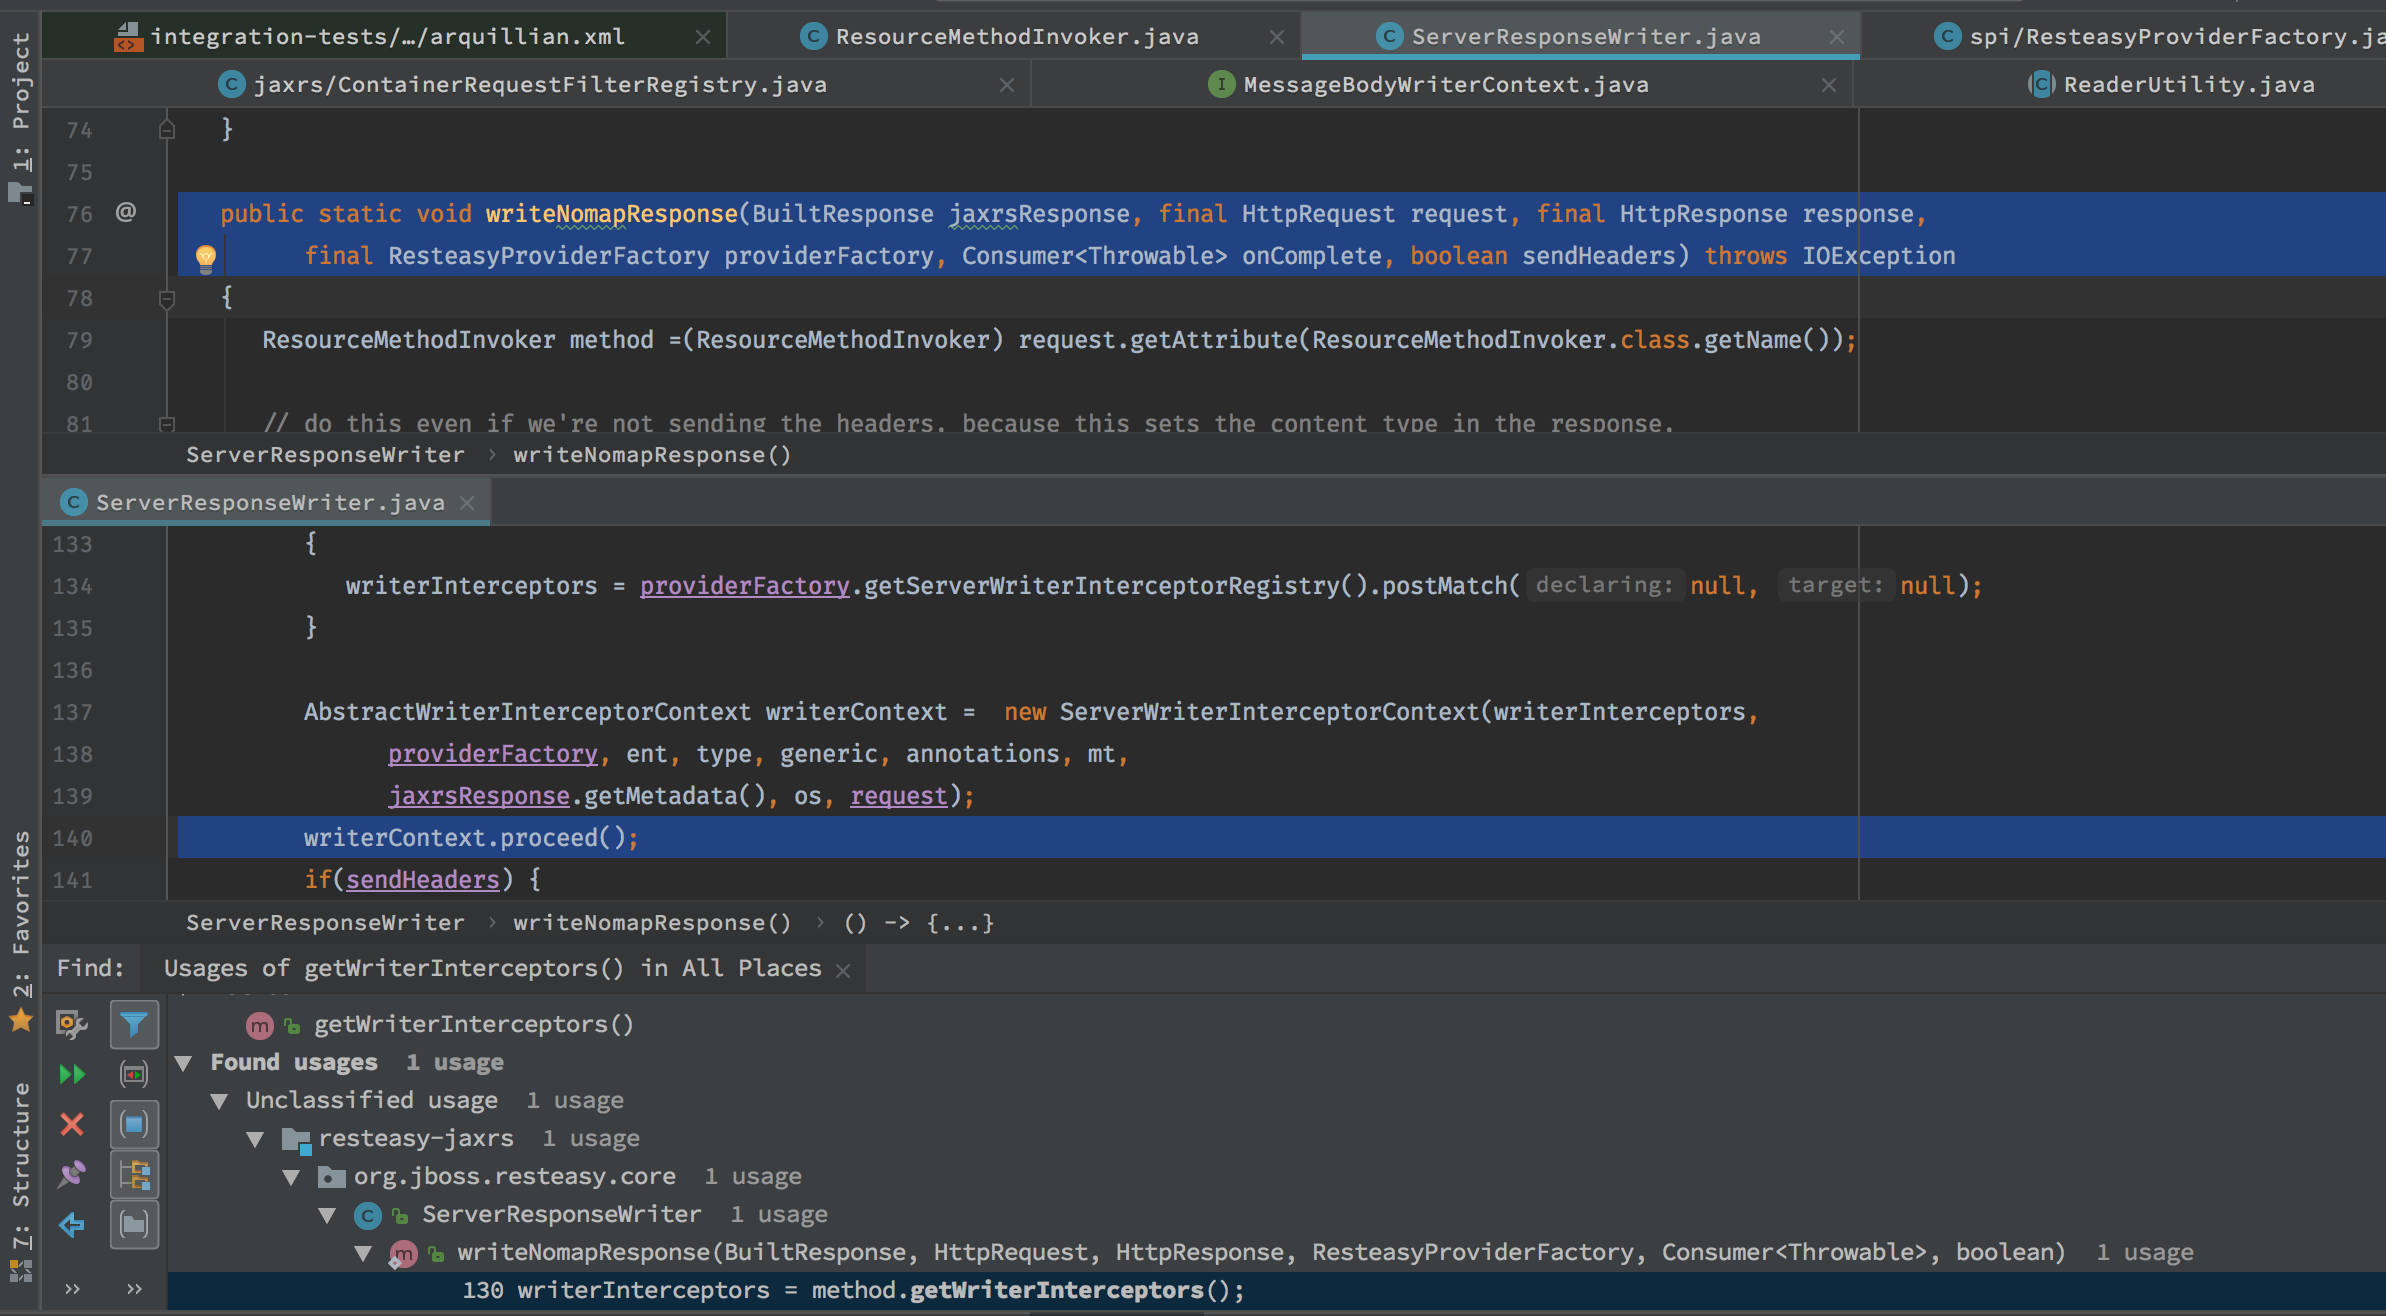Click the blue back arrow icon
The image size is (2386, 1316).
pyautogui.click(x=71, y=1224)
